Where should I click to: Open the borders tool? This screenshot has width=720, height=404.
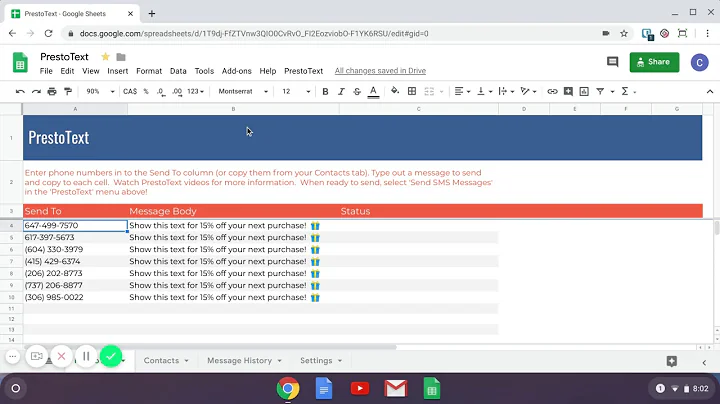[412, 91]
